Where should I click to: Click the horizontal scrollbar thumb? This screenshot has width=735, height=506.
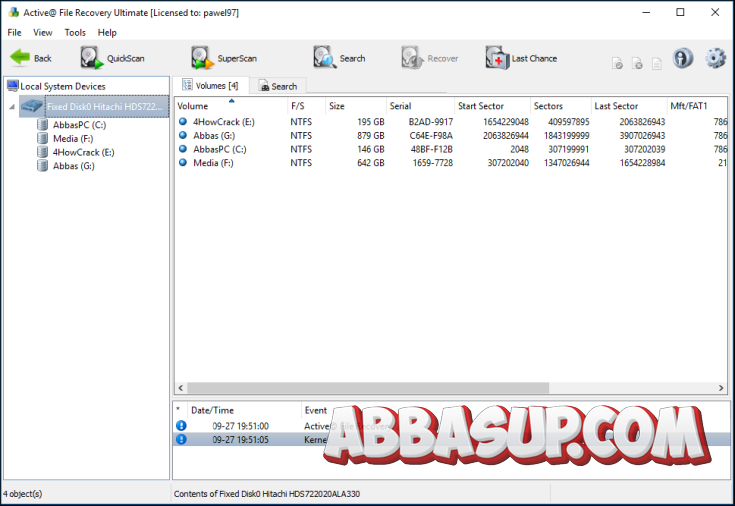pos(368,388)
